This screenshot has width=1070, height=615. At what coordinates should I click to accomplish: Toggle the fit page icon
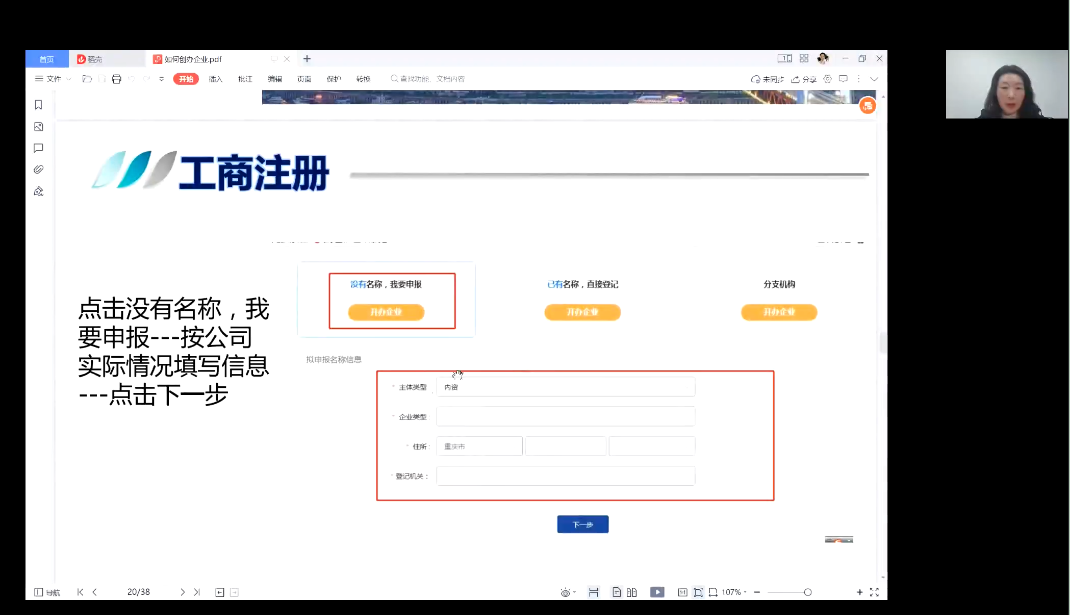(x=698, y=592)
